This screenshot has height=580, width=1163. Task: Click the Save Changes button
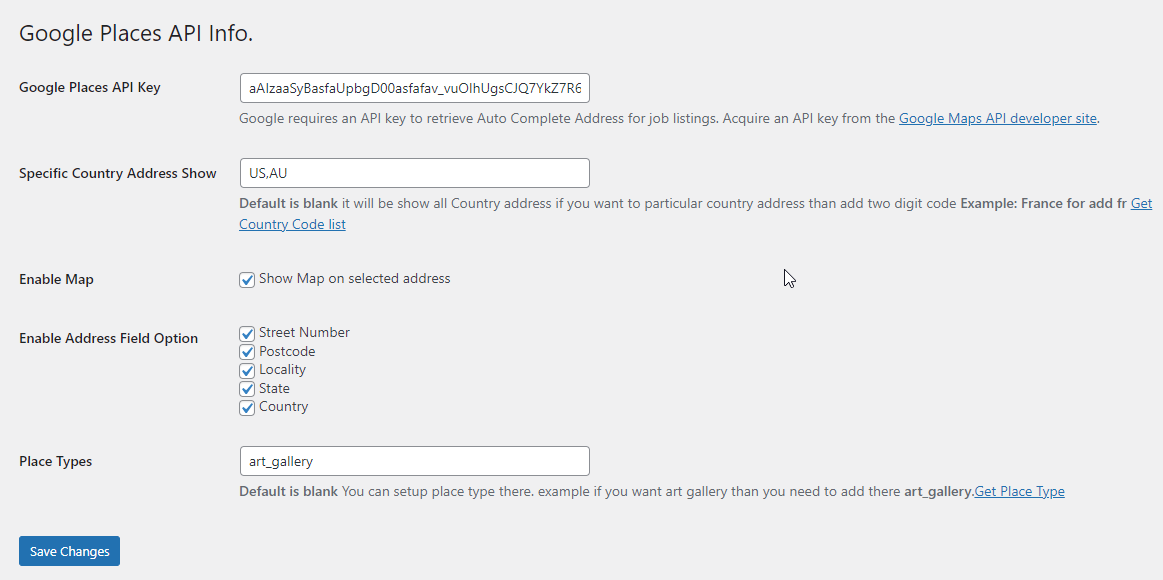68,551
